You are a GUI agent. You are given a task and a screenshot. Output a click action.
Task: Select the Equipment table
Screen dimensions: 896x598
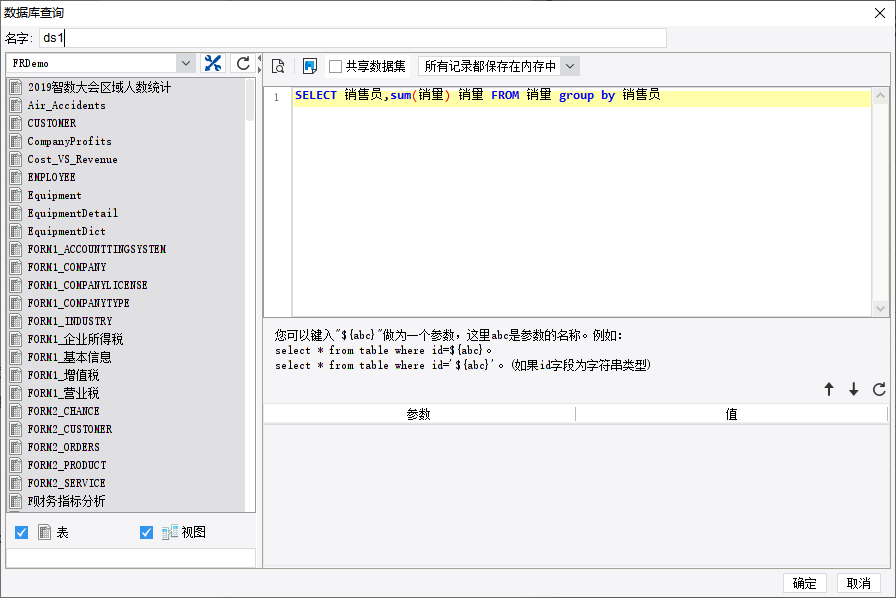pos(54,195)
